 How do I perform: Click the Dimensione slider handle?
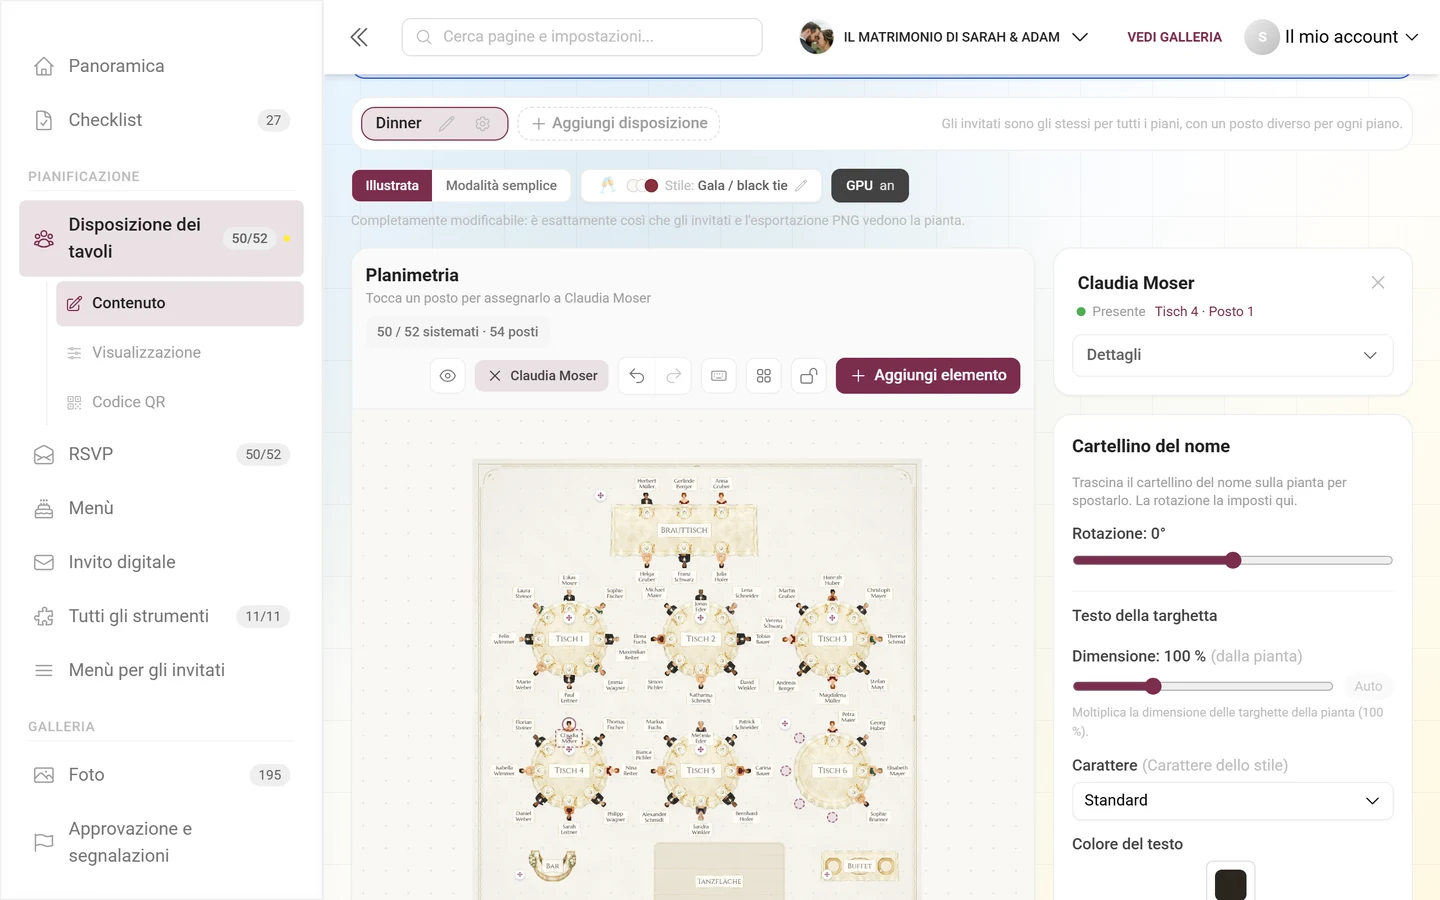point(1153,686)
